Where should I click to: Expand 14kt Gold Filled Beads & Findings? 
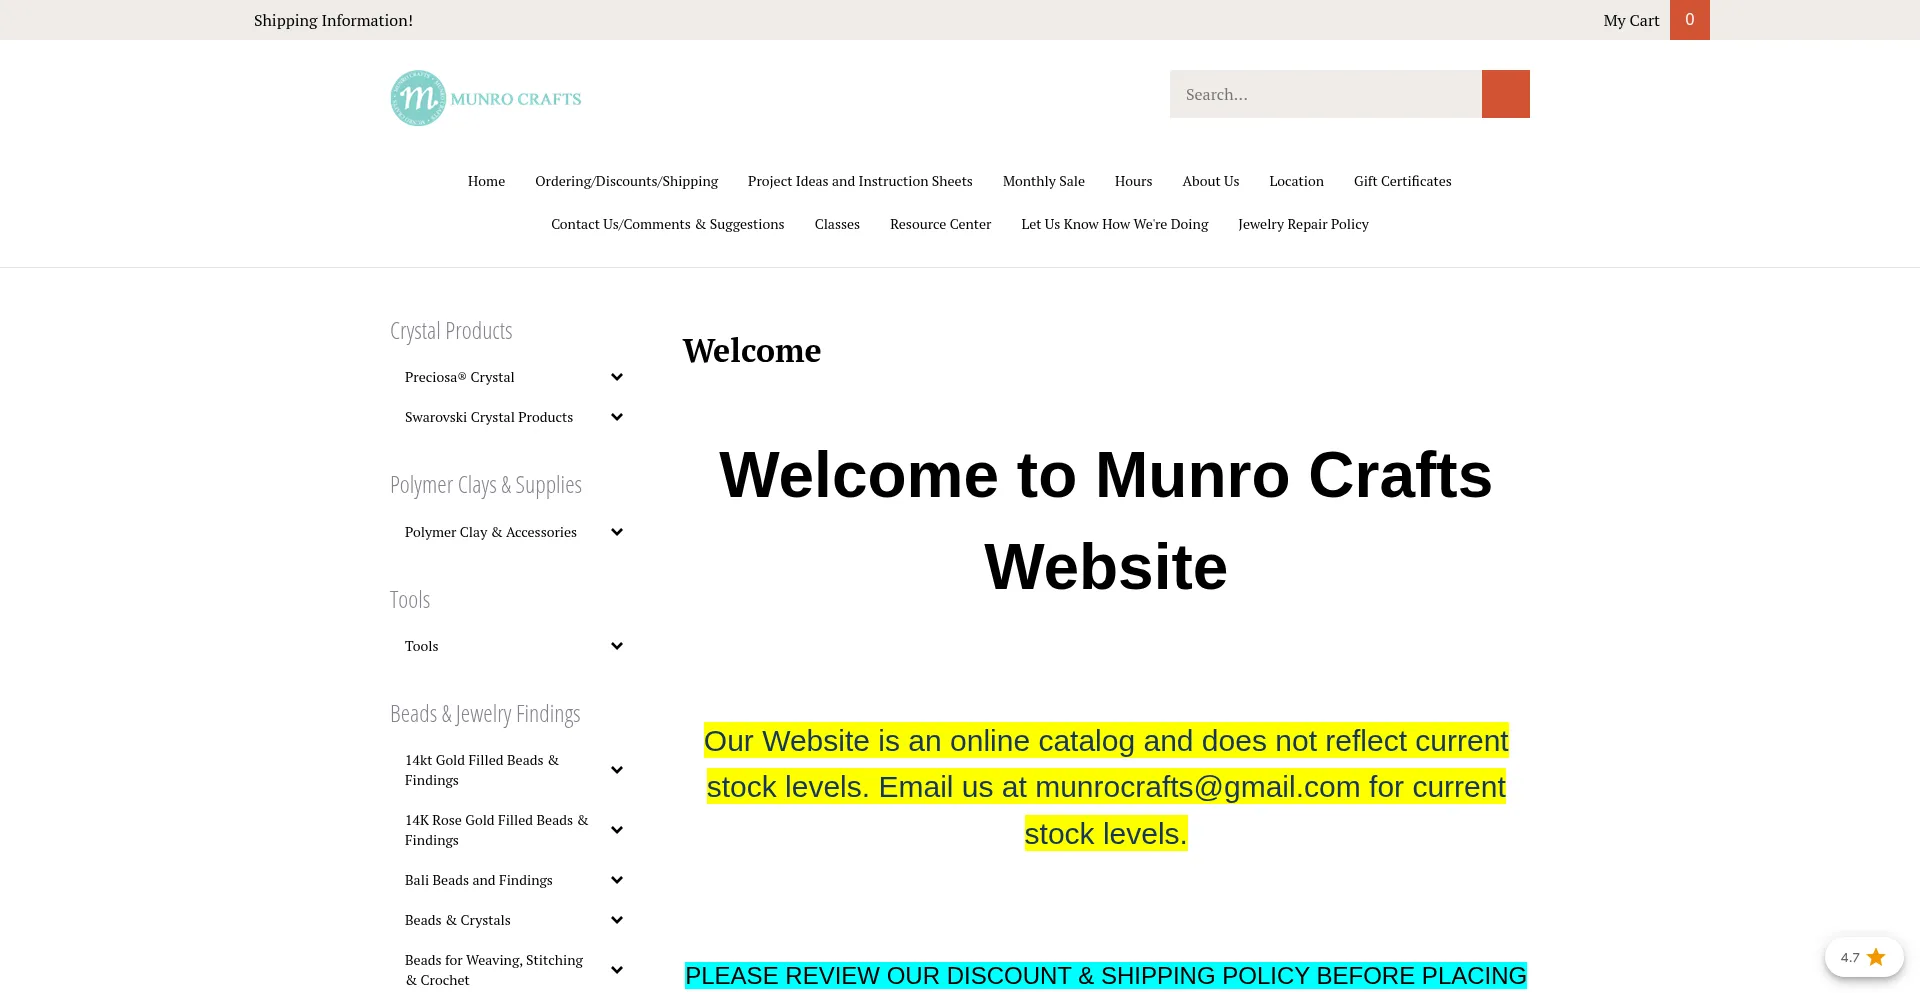[x=617, y=770]
